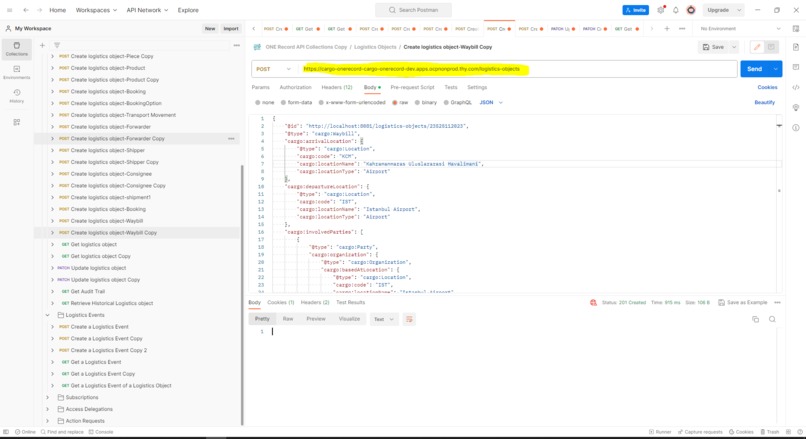Click the Cookies link under Send

click(x=767, y=87)
